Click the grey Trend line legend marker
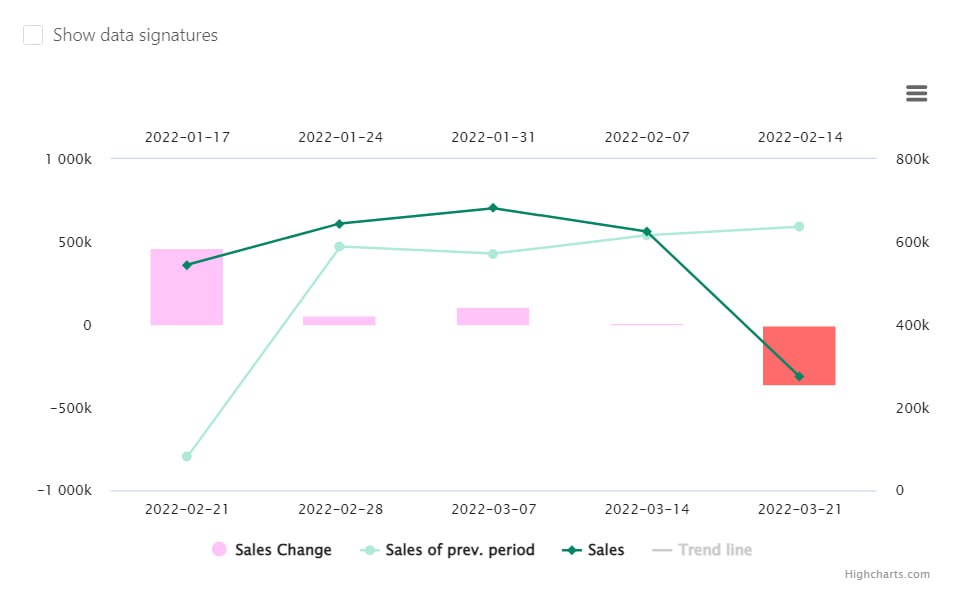 pos(664,549)
